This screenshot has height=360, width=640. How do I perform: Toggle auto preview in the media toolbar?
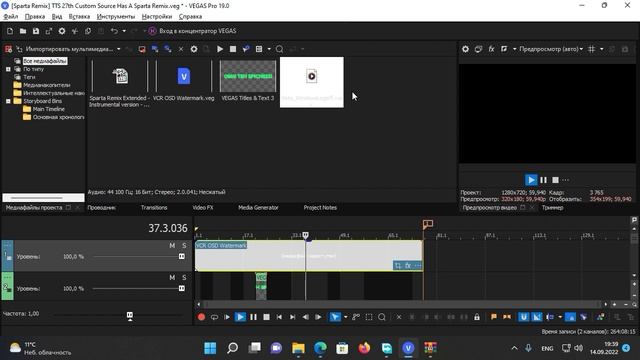[x=246, y=49]
